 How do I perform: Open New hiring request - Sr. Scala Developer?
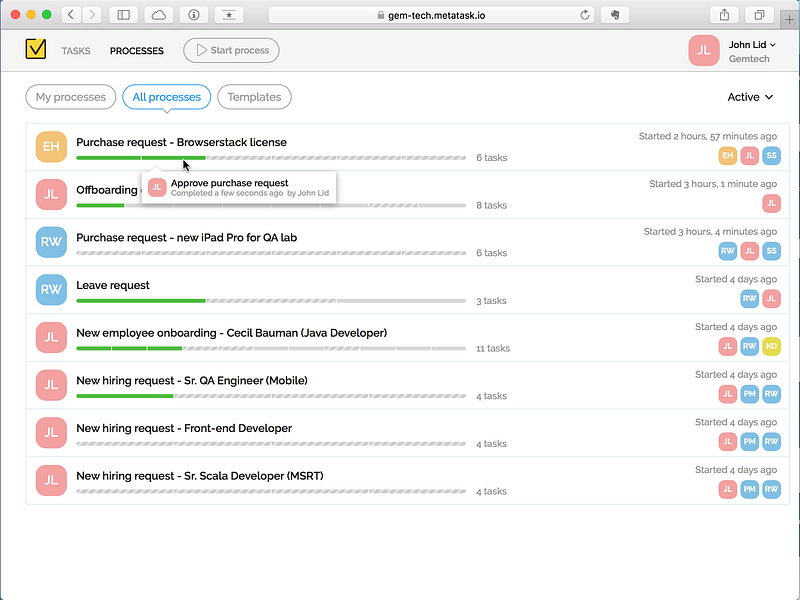click(x=199, y=476)
